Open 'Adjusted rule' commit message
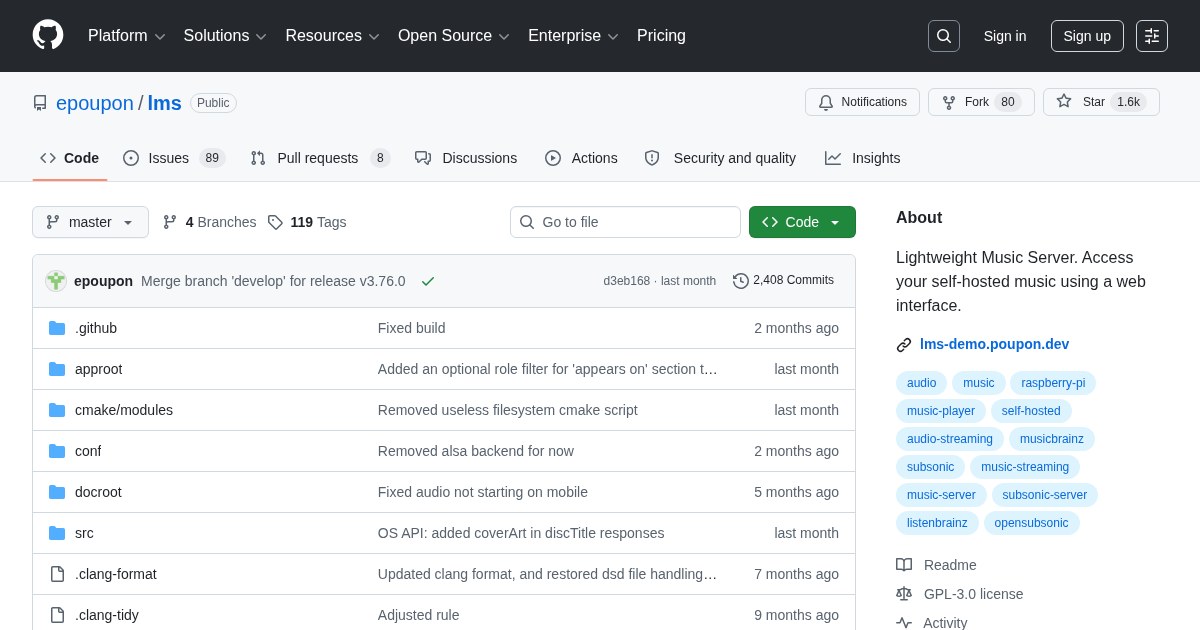This screenshot has height=630, width=1200. coord(419,615)
